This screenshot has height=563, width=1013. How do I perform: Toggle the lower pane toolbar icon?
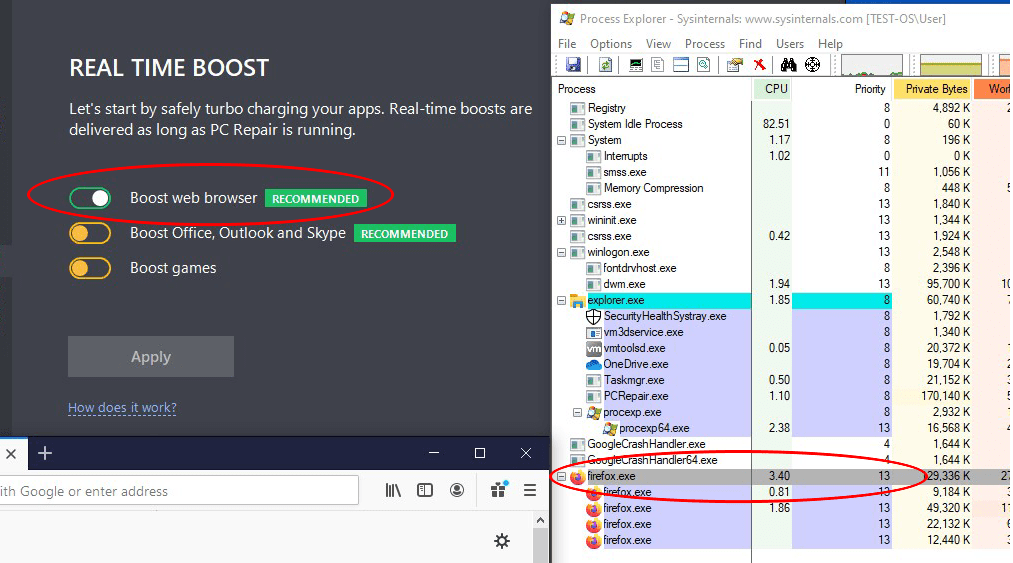click(x=681, y=65)
